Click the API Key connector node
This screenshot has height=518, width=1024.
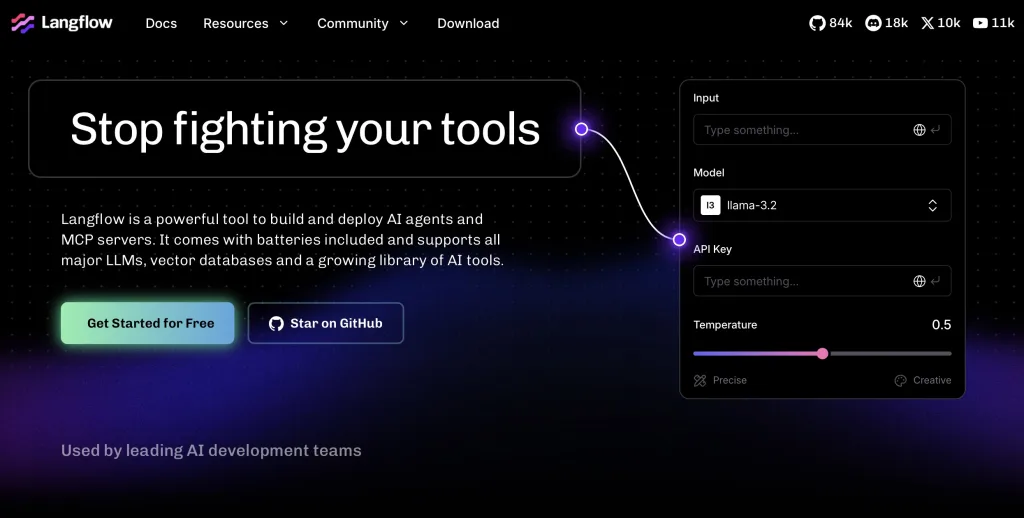tap(679, 239)
